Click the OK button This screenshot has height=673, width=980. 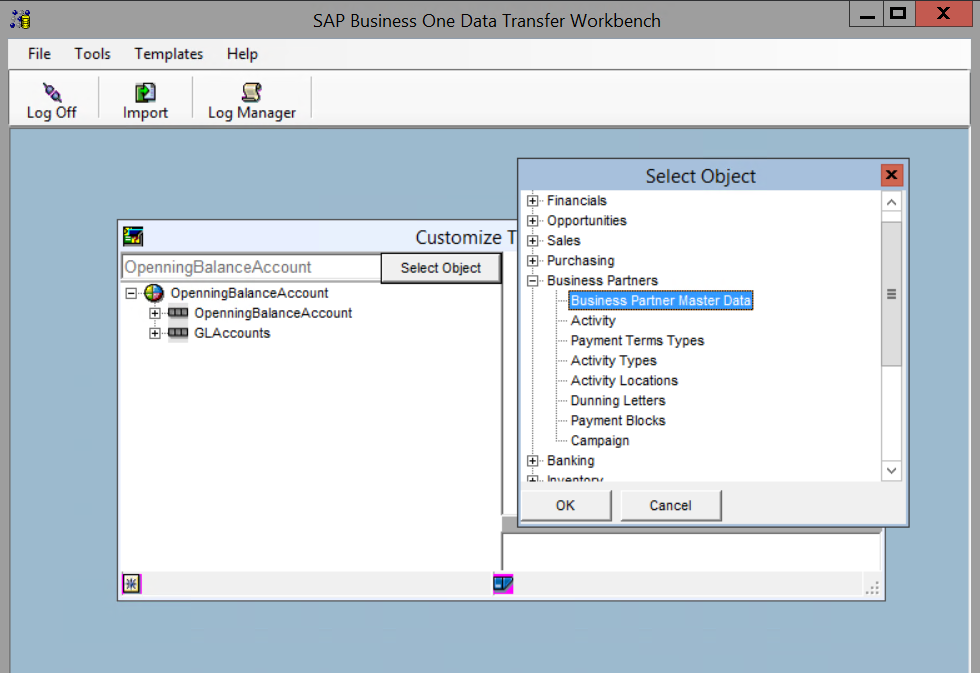coord(566,506)
